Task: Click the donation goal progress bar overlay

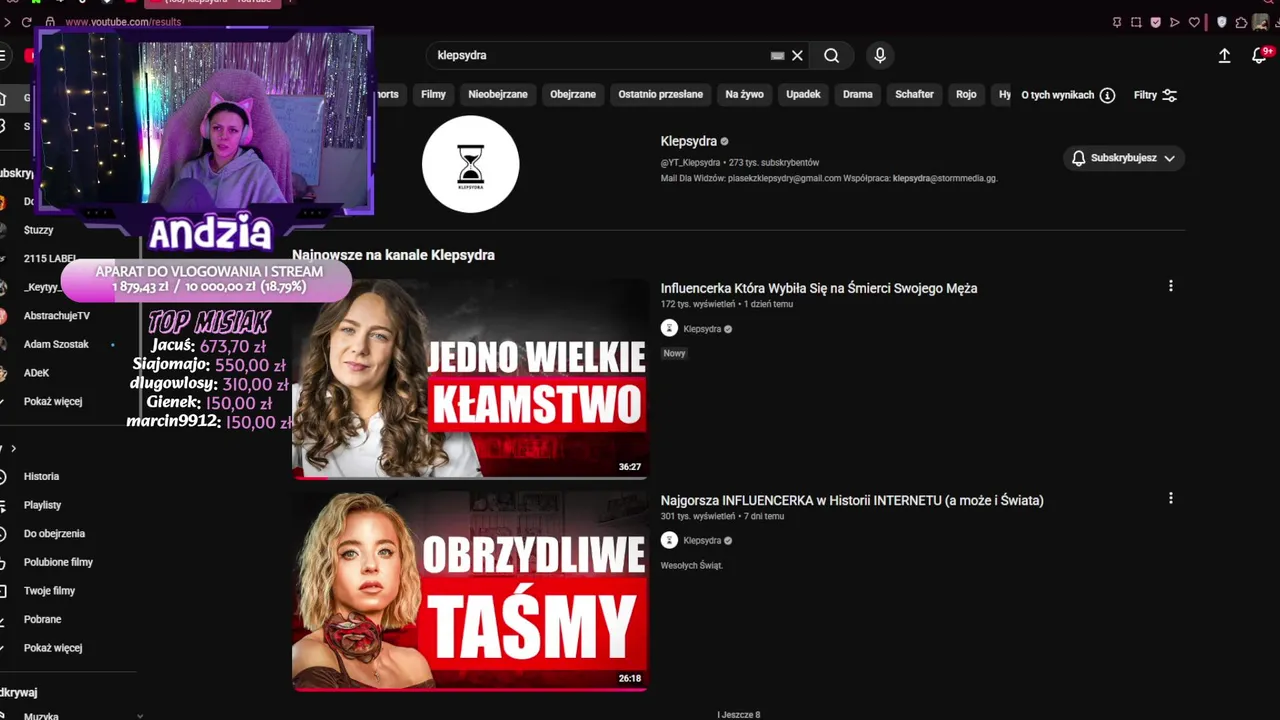Action: 207,279
